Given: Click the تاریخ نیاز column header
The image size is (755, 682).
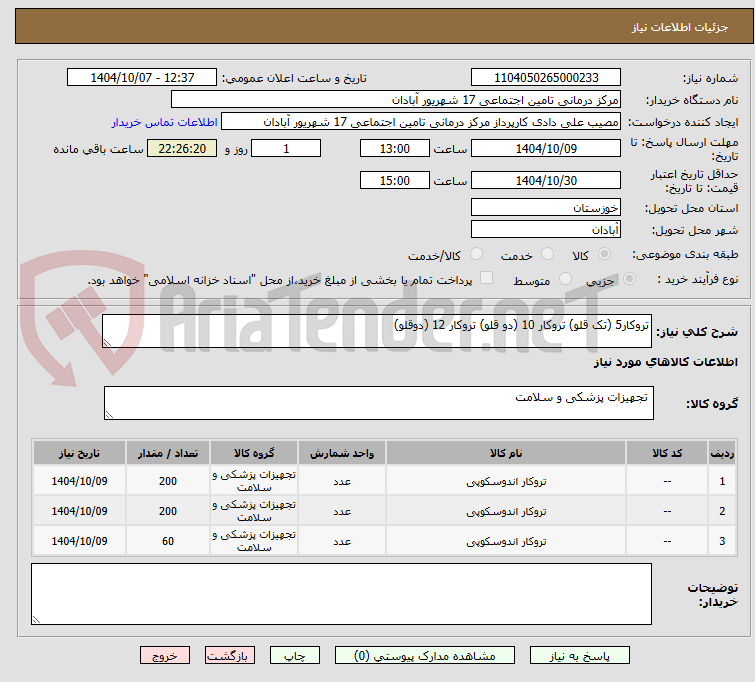Looking at the screenshot, I should tap(79, 453).
